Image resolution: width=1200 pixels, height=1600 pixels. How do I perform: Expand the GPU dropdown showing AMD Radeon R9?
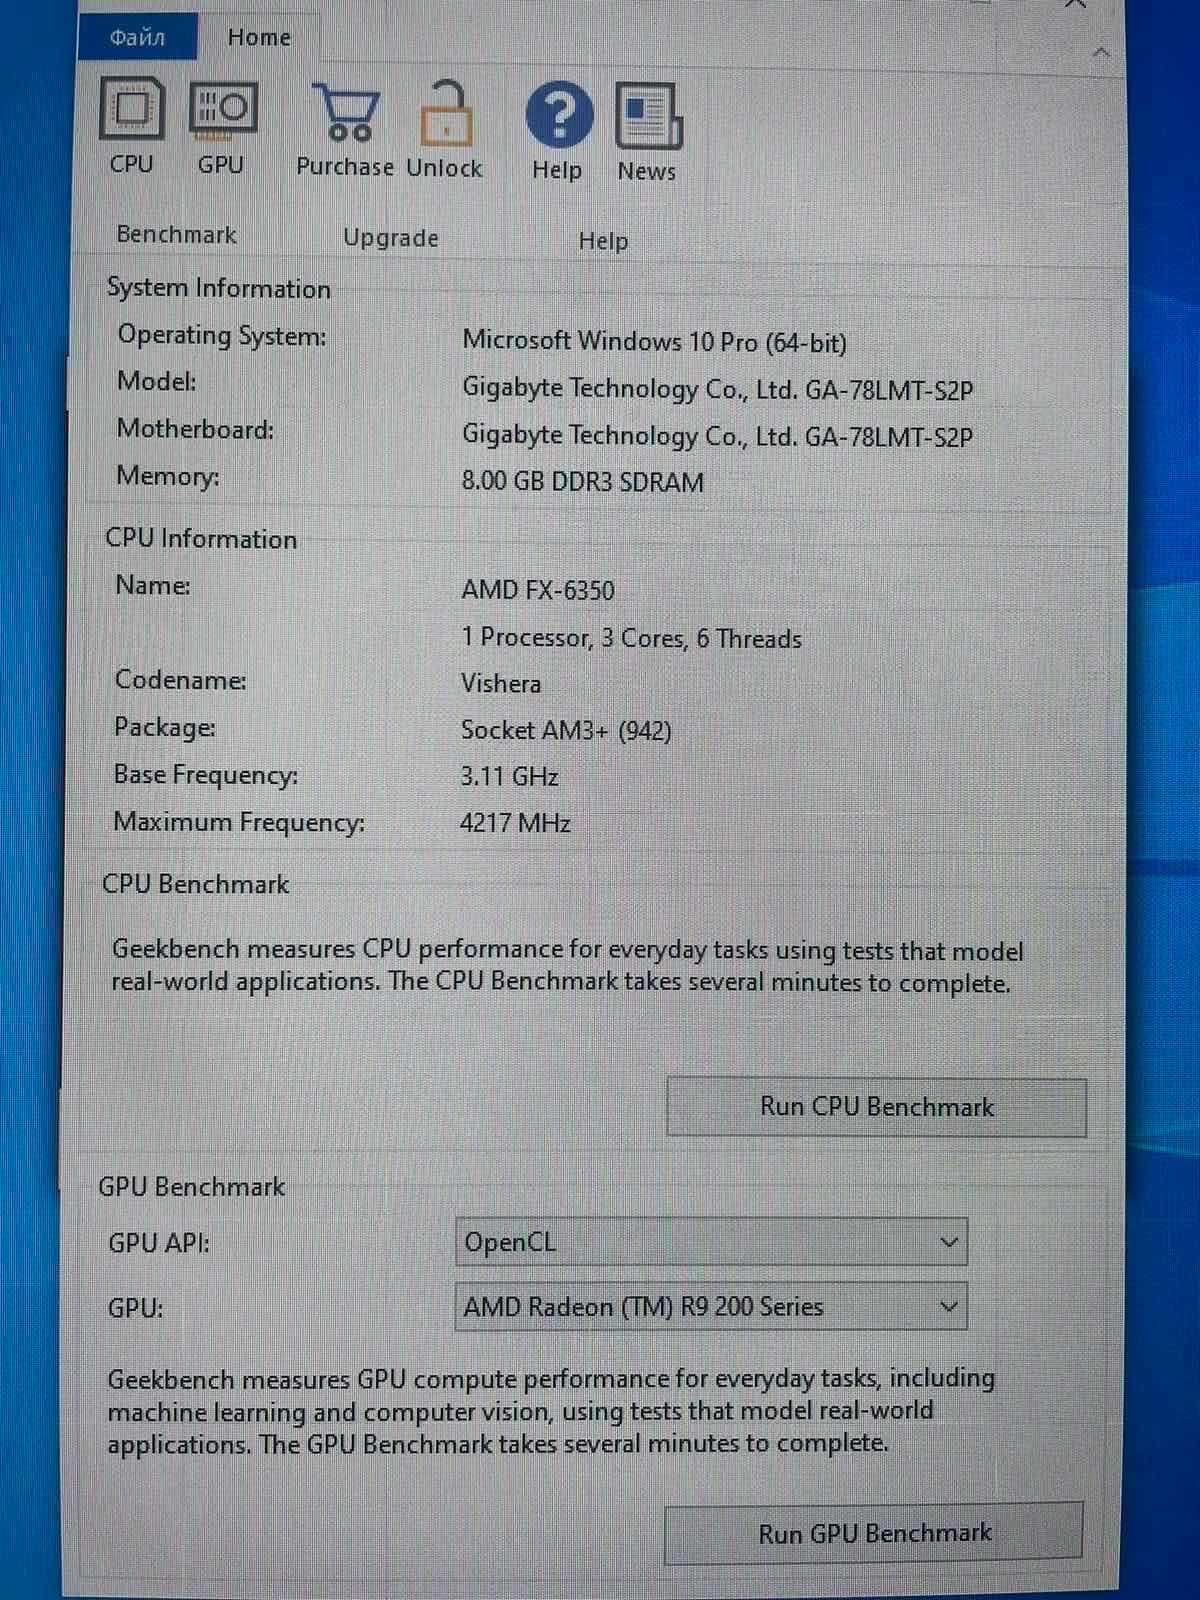coord(711,1307)
